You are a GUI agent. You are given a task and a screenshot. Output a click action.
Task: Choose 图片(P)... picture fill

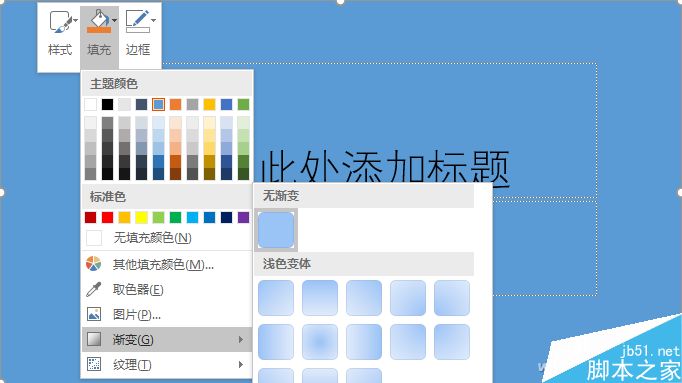[167, 314]
